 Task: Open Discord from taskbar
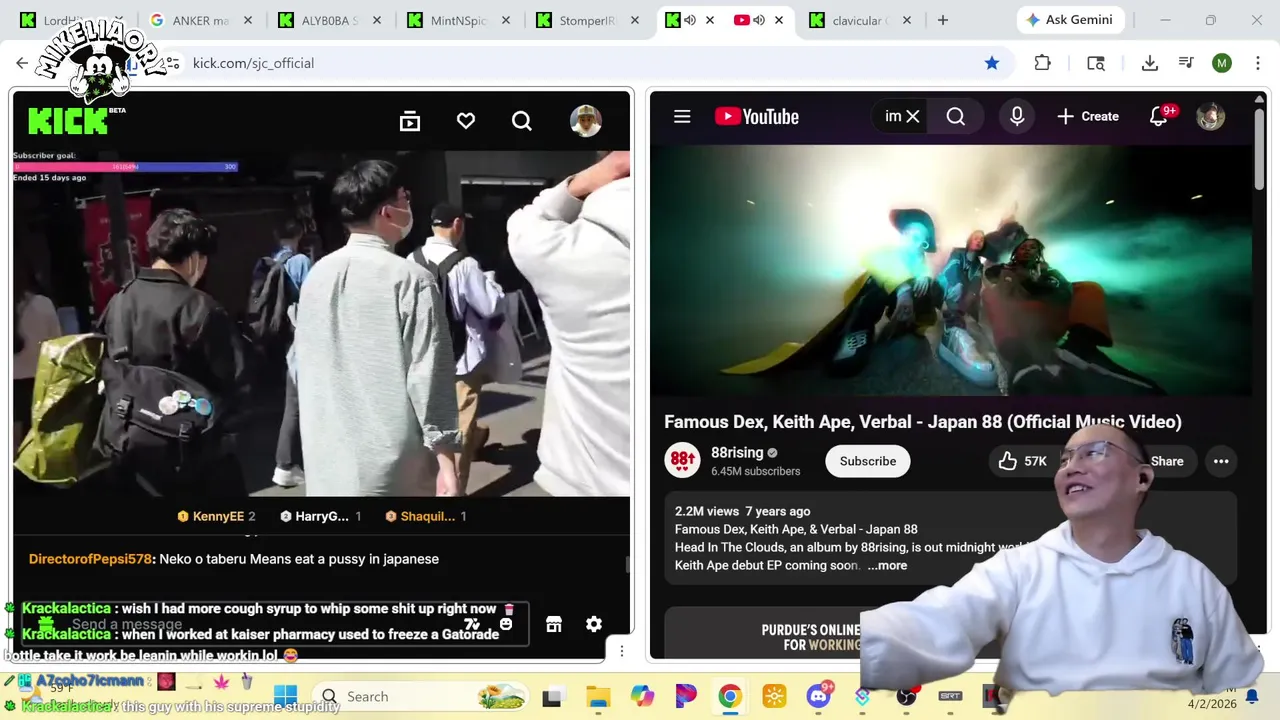click(819, 696)
